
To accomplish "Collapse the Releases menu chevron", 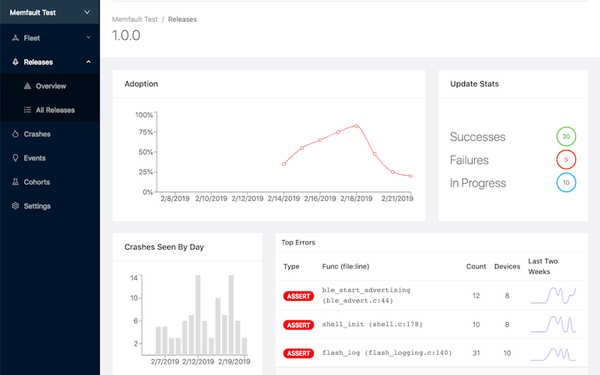I will [x=88, y=62].
